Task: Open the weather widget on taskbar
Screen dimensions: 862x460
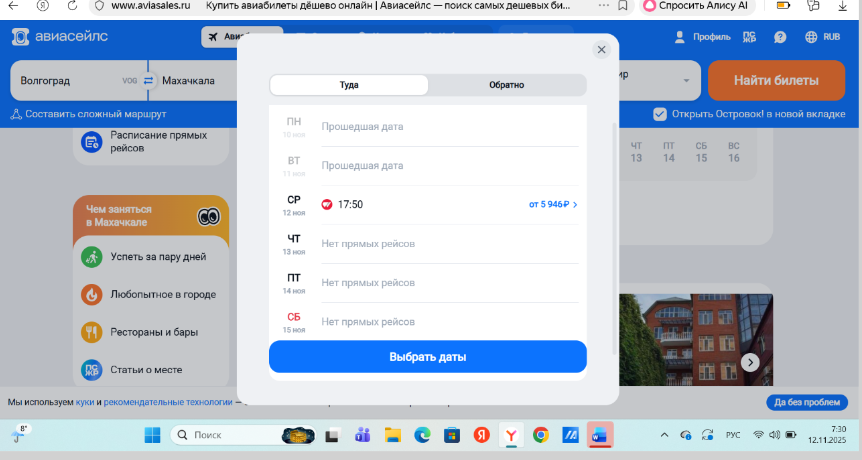Action: (x=19, y=434)
